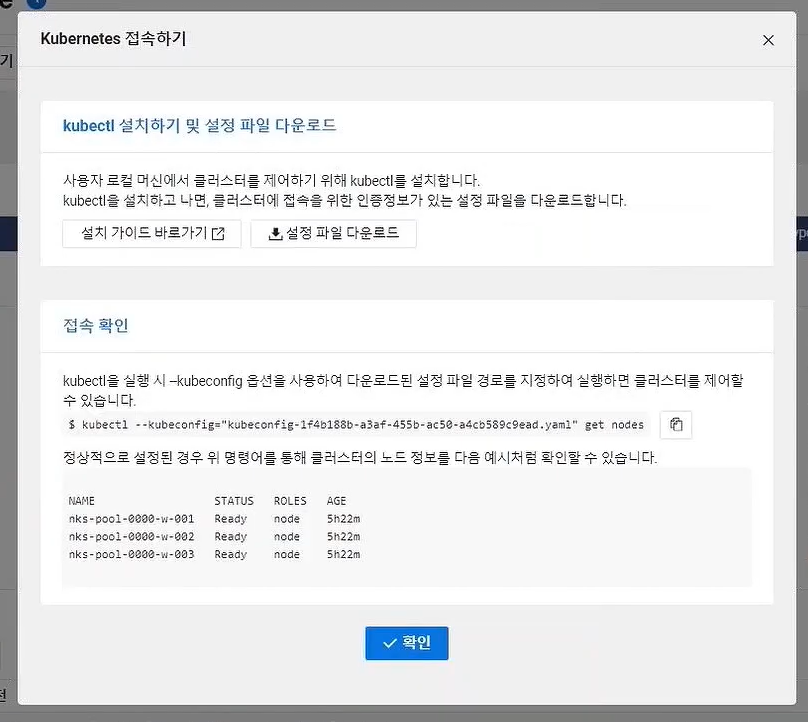Click the ROLES column header
This screenshot has width=808, height=722.
[x=290, y=501]
